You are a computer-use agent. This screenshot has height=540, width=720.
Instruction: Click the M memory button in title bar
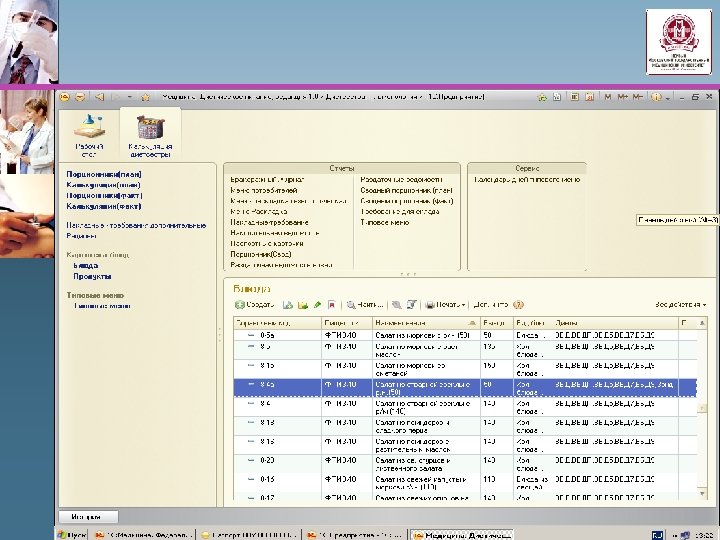click(608, 97)
